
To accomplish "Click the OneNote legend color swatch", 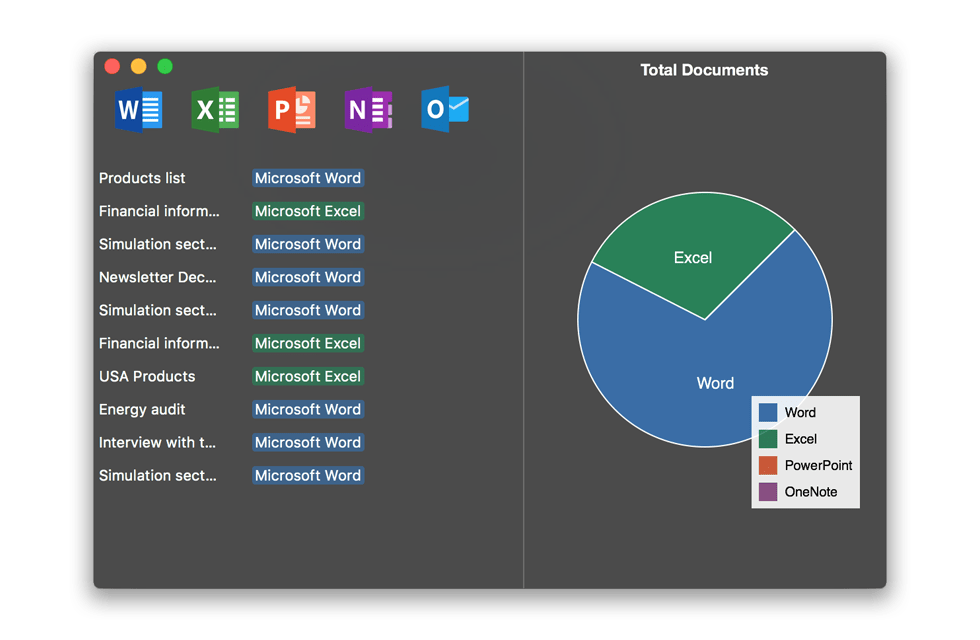I will 768,492.
